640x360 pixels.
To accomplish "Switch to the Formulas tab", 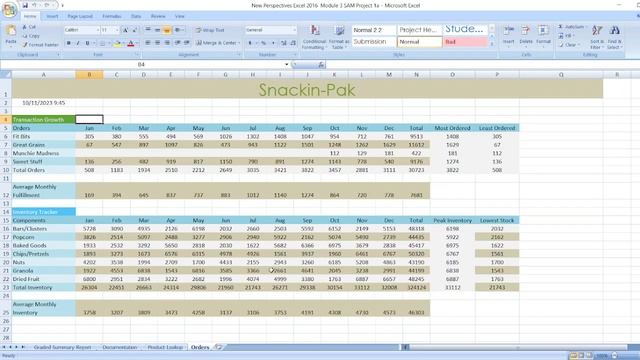I will pos(112,16).
